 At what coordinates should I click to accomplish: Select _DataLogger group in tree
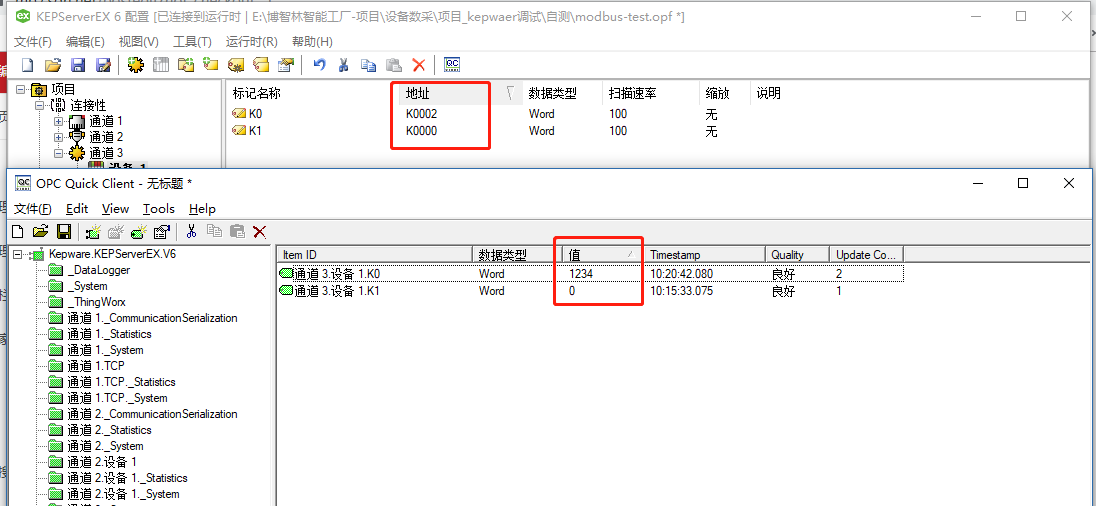[x=99, y=270]
